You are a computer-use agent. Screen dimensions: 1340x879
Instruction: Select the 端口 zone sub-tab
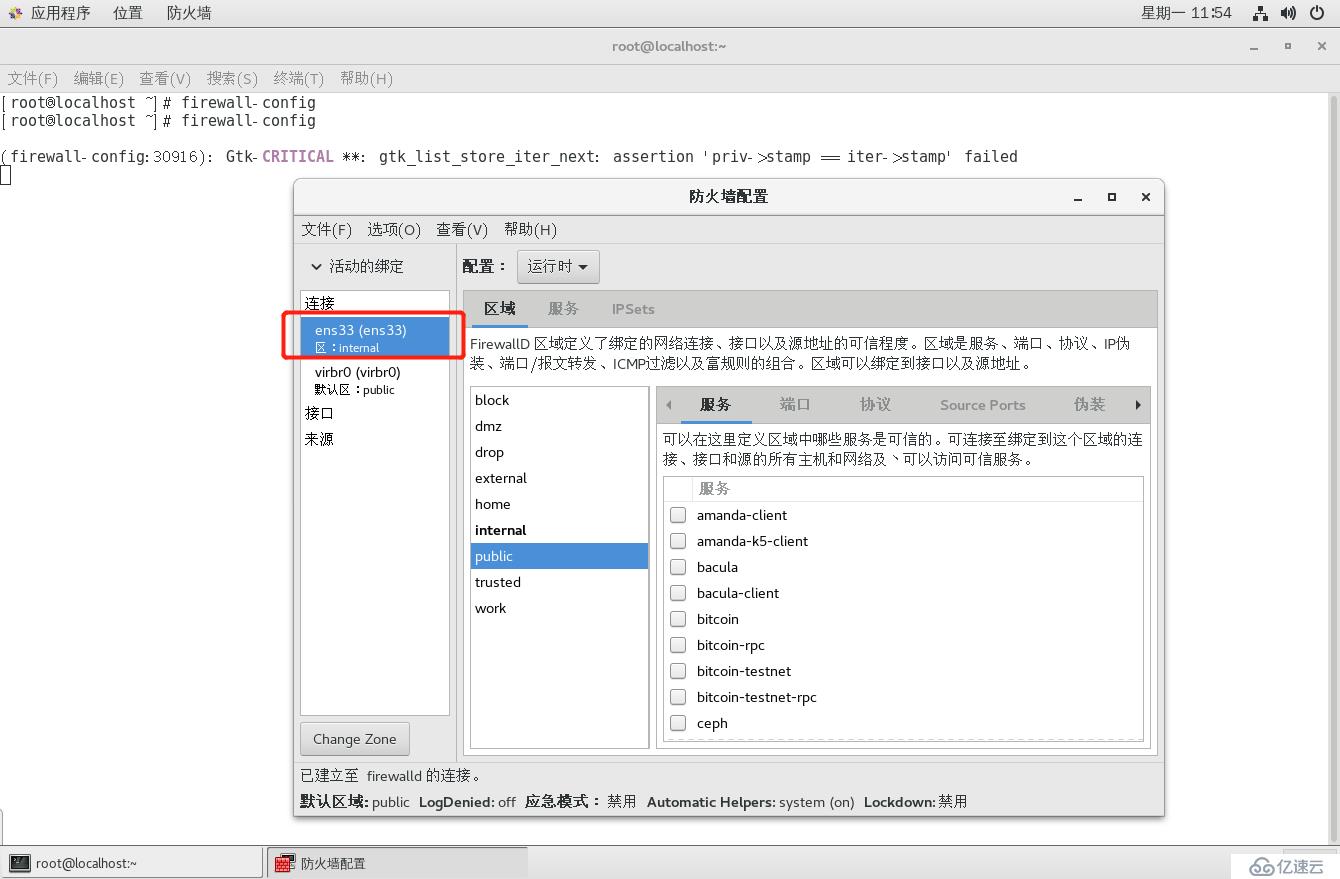[x=795, y=405]
